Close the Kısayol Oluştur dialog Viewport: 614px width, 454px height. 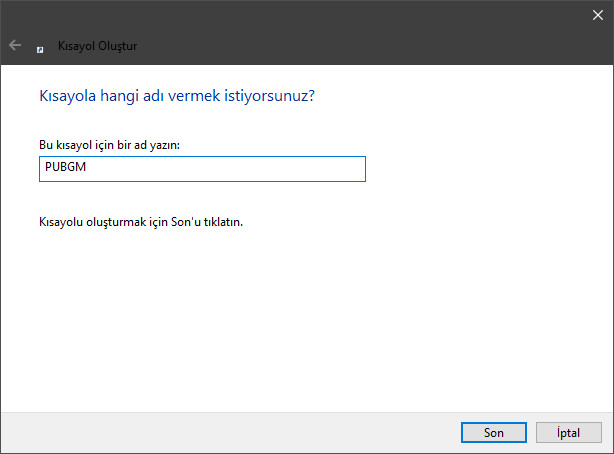pos(598,15)
